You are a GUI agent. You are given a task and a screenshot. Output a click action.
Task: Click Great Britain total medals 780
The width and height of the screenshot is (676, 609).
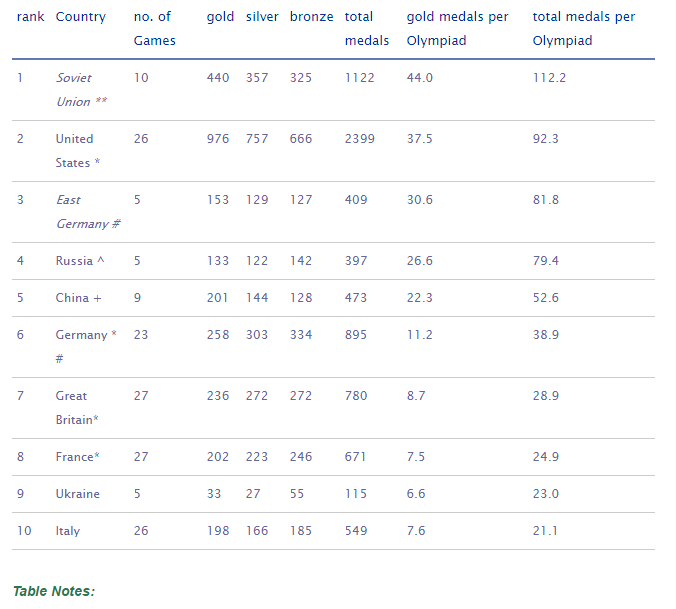tap(356, 396)
